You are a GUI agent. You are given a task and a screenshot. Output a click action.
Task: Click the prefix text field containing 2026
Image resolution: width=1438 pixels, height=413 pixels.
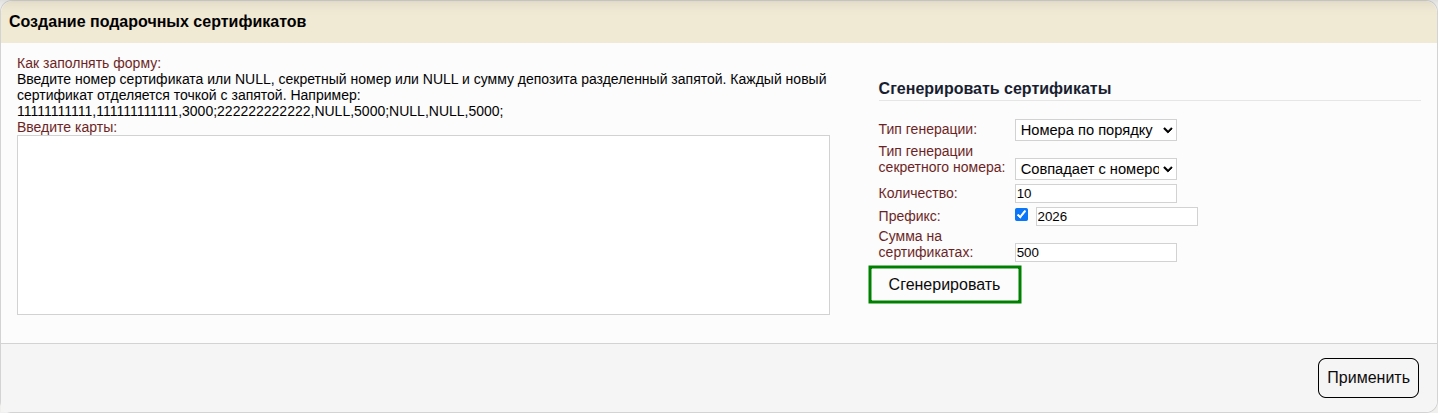click(x=1116, y=216)
